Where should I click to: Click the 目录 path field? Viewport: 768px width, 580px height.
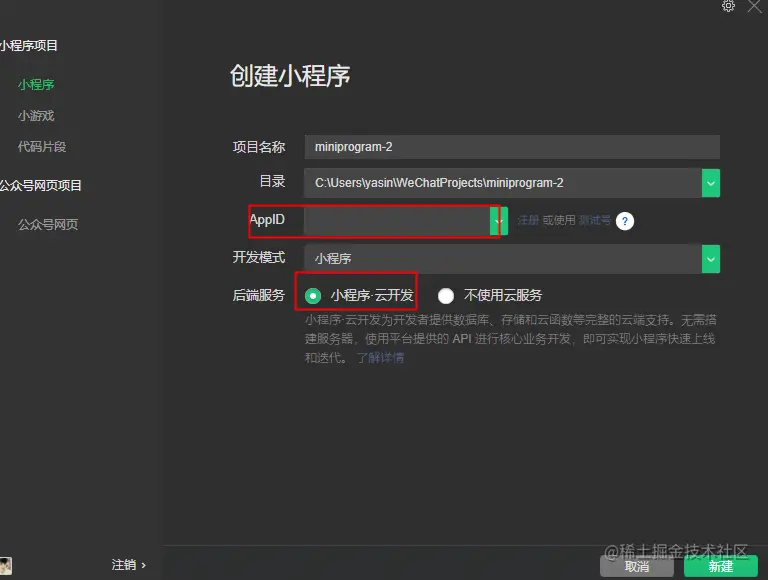pos(503,183)
